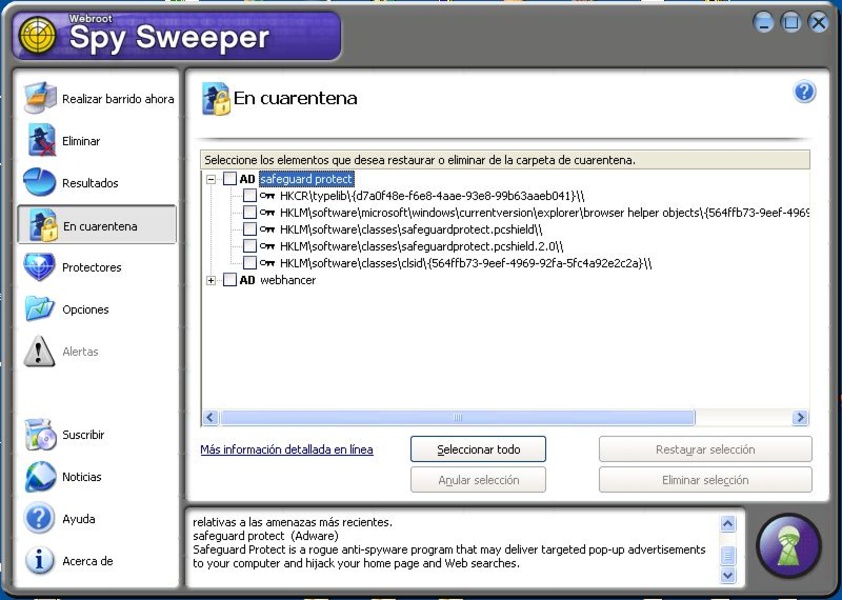Image resolution: width=842 pixels, height=600 pixels.
Task: Click the Noticias globe icon
Action: [40, 476]
